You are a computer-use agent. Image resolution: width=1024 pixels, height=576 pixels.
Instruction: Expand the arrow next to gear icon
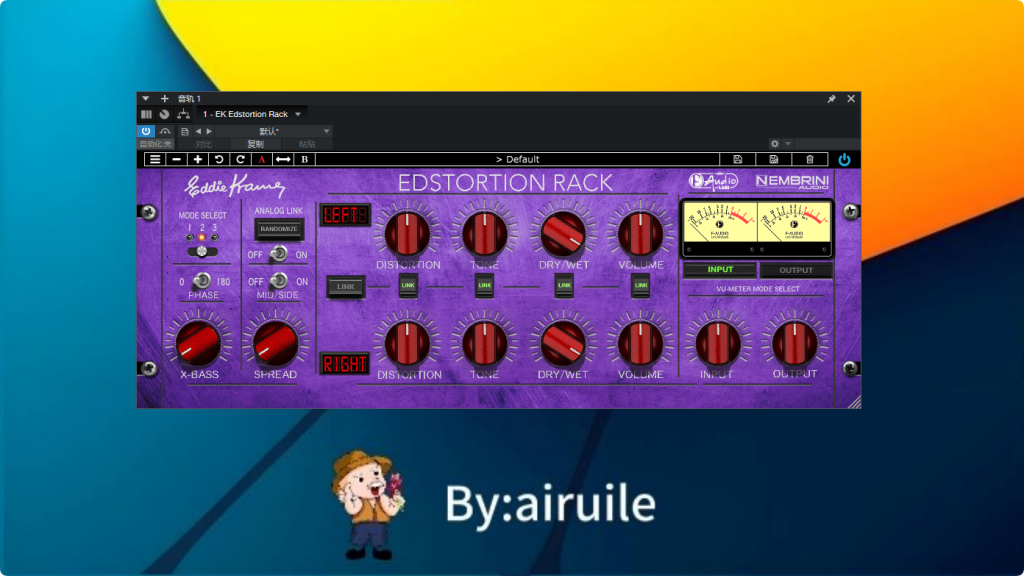788,144
